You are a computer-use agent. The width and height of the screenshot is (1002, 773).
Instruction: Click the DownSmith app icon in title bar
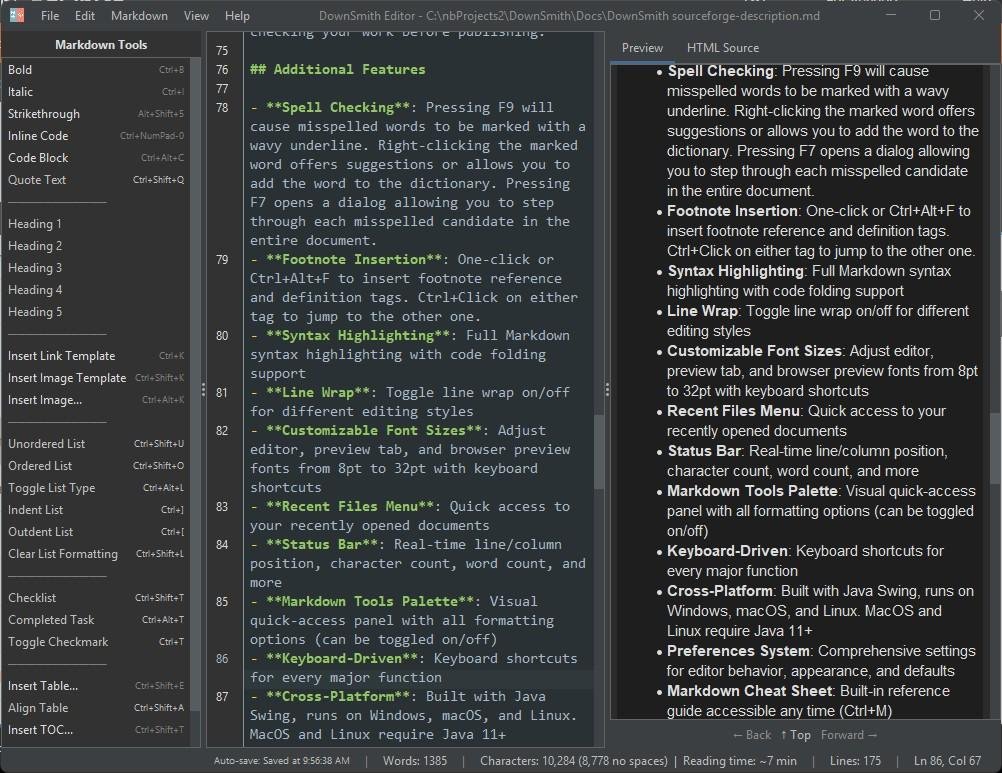click(17, 15)
